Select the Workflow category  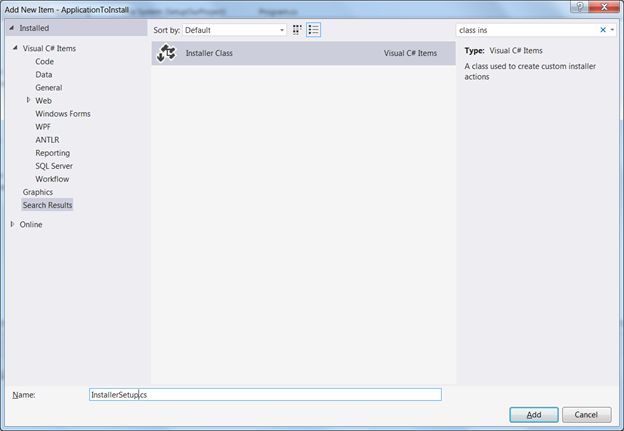point(52,179)
